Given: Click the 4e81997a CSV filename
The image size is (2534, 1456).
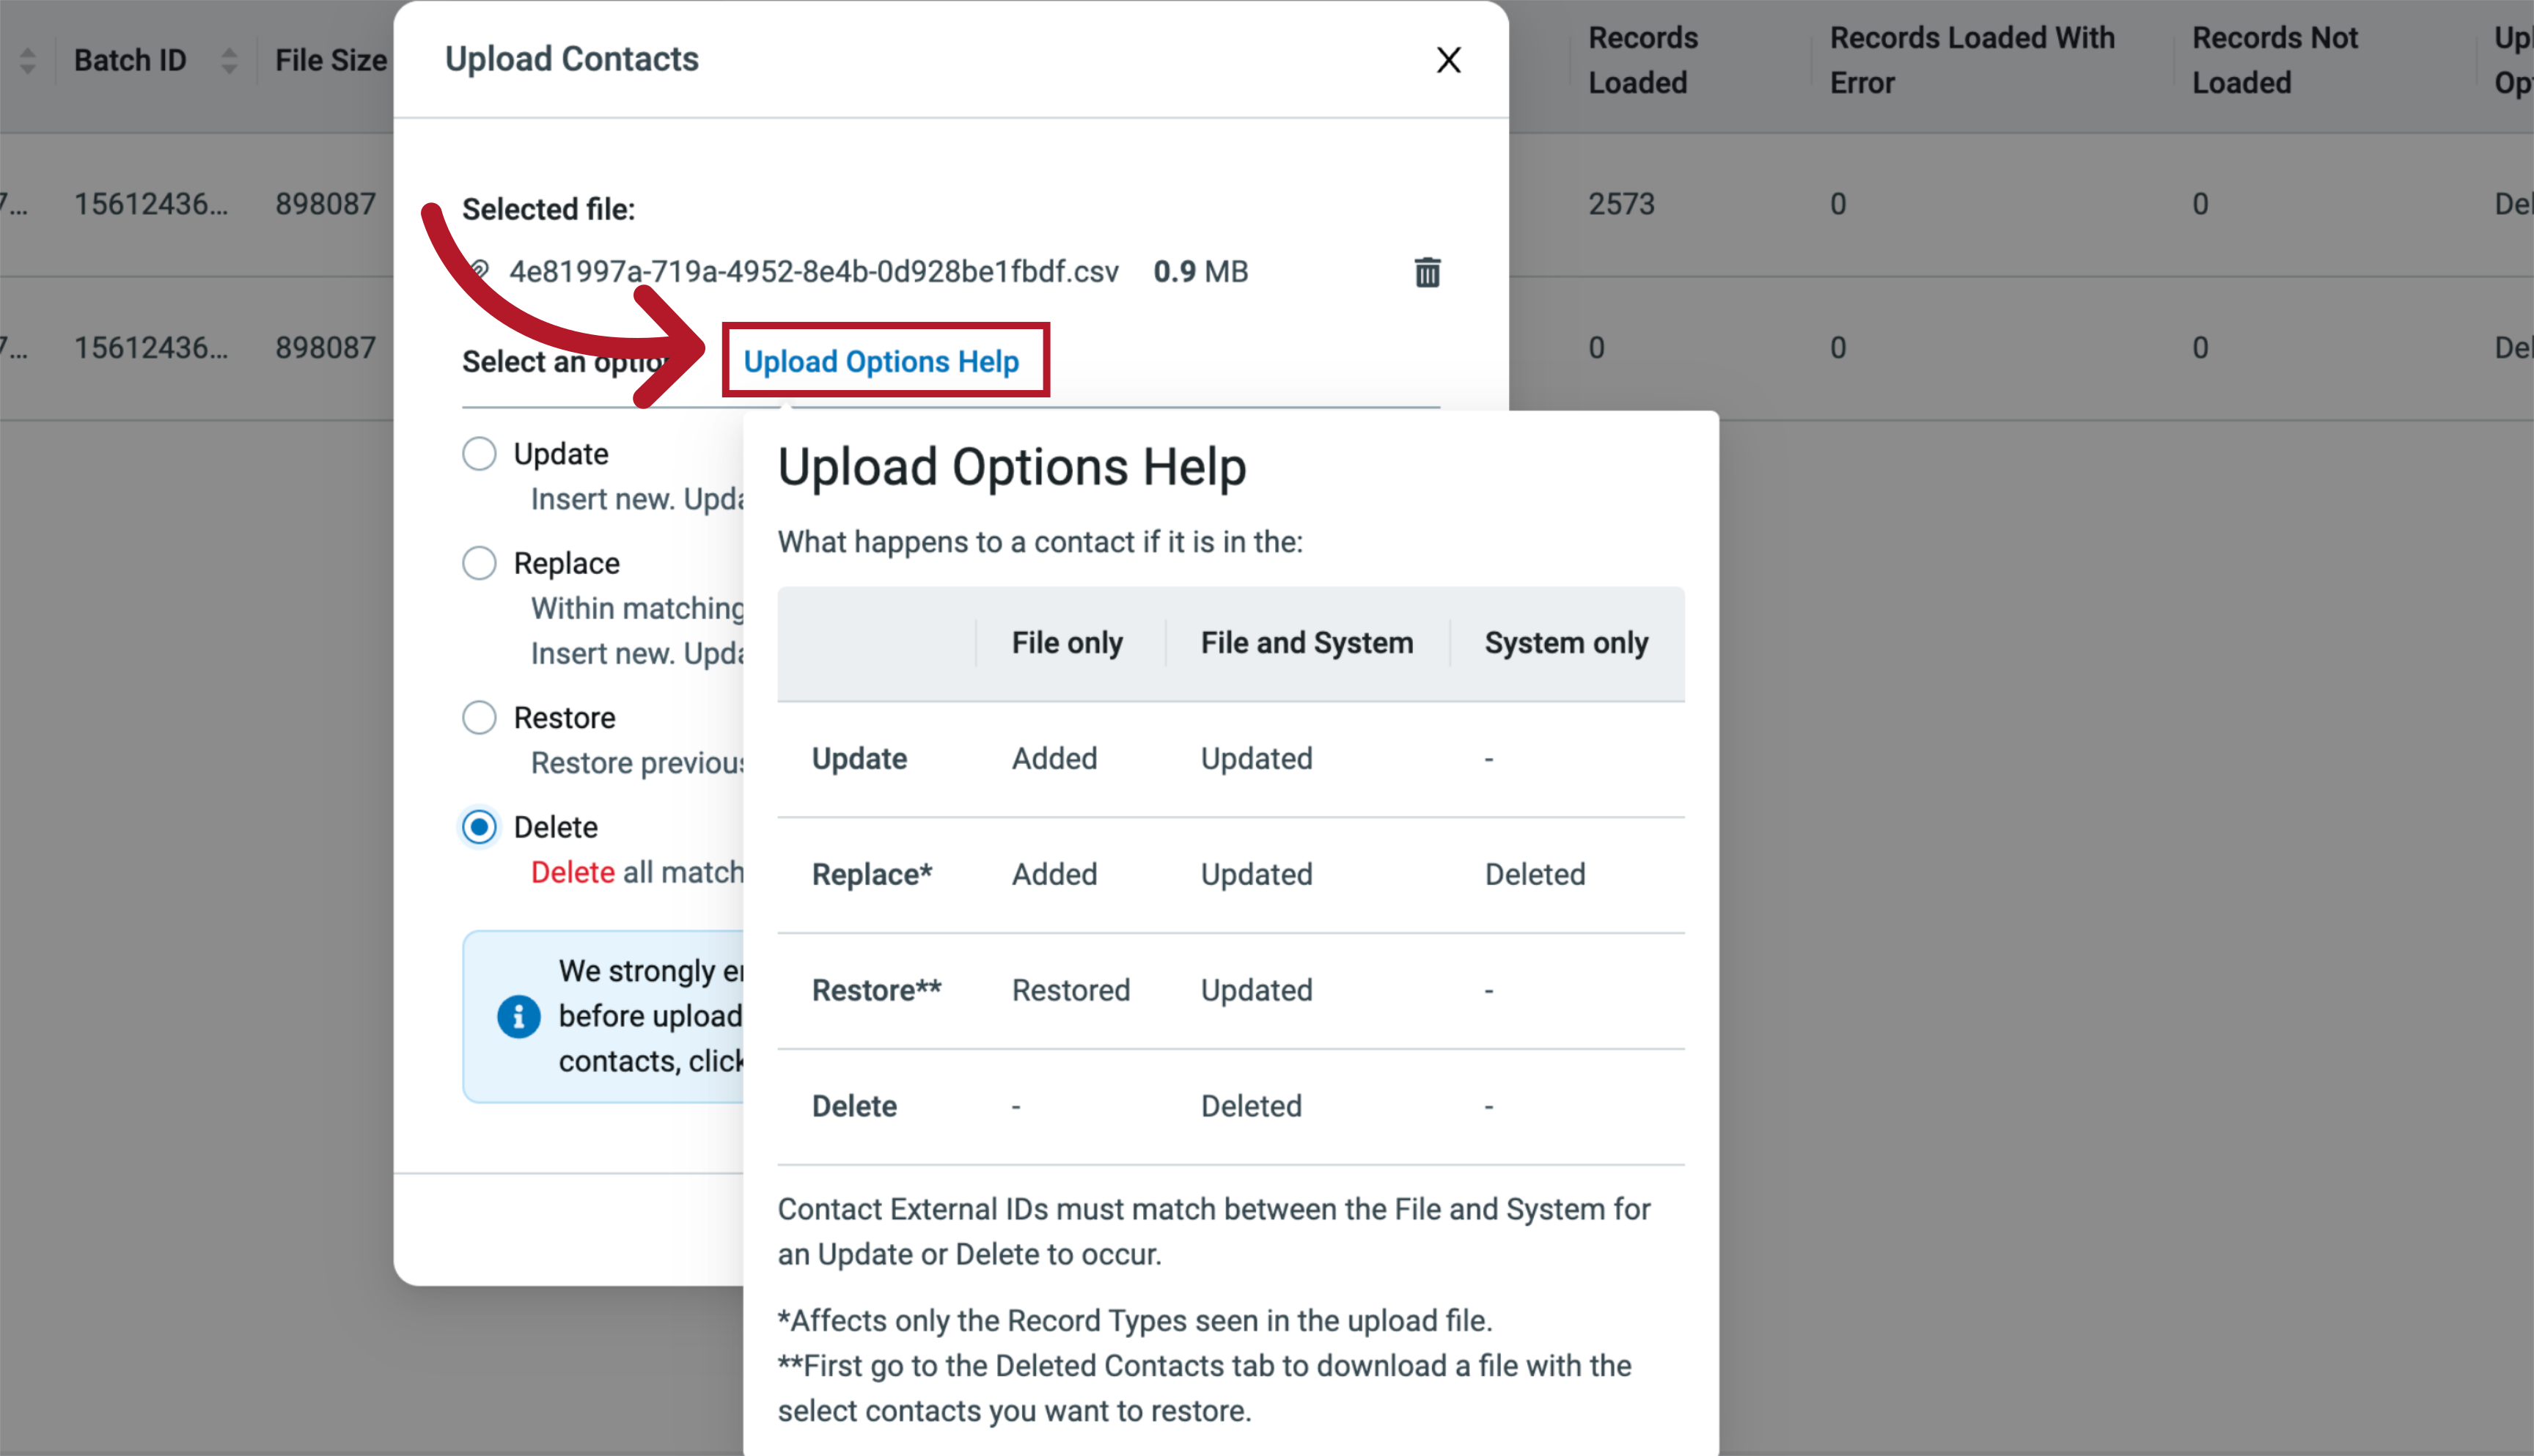Looking at the screenshot, I should click(x=815, y=270).
